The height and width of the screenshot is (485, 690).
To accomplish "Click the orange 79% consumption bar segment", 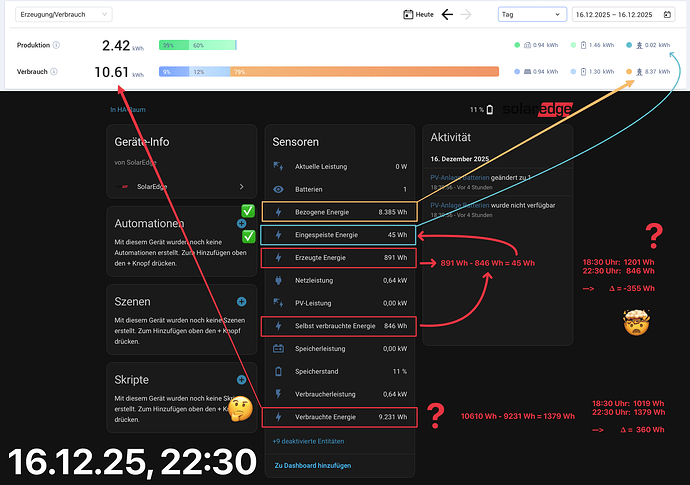I will point(364,71).
